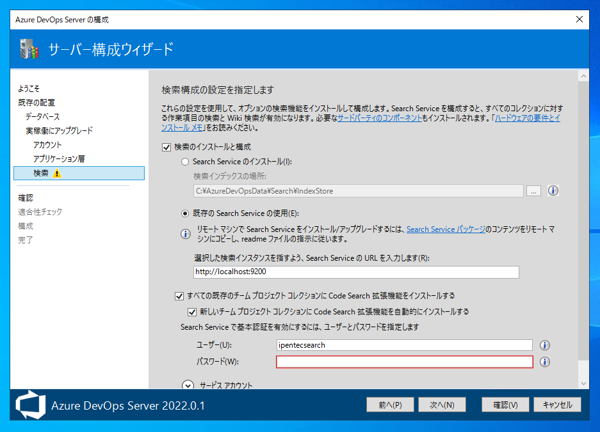Open the Search Service パッケージ link
Image resolution: width=600 pixels, height=432 pixels.
[x=446, y=229]
